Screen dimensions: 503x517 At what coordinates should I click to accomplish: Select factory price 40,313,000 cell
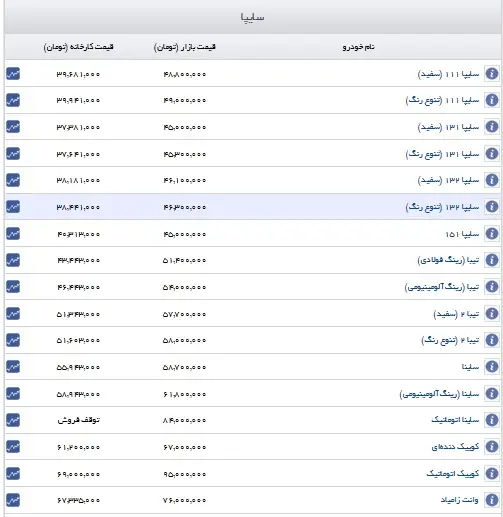pos(78,234)
